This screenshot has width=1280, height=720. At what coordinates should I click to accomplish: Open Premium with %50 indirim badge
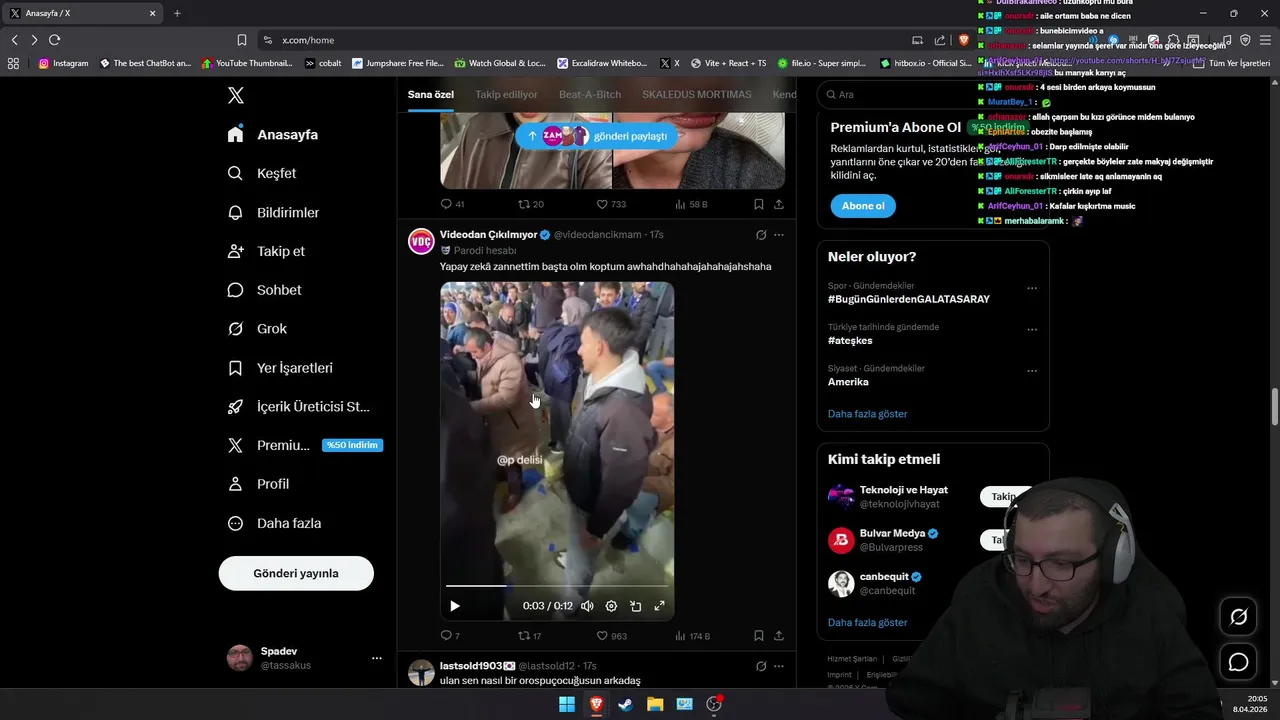(x=305, y=445)
